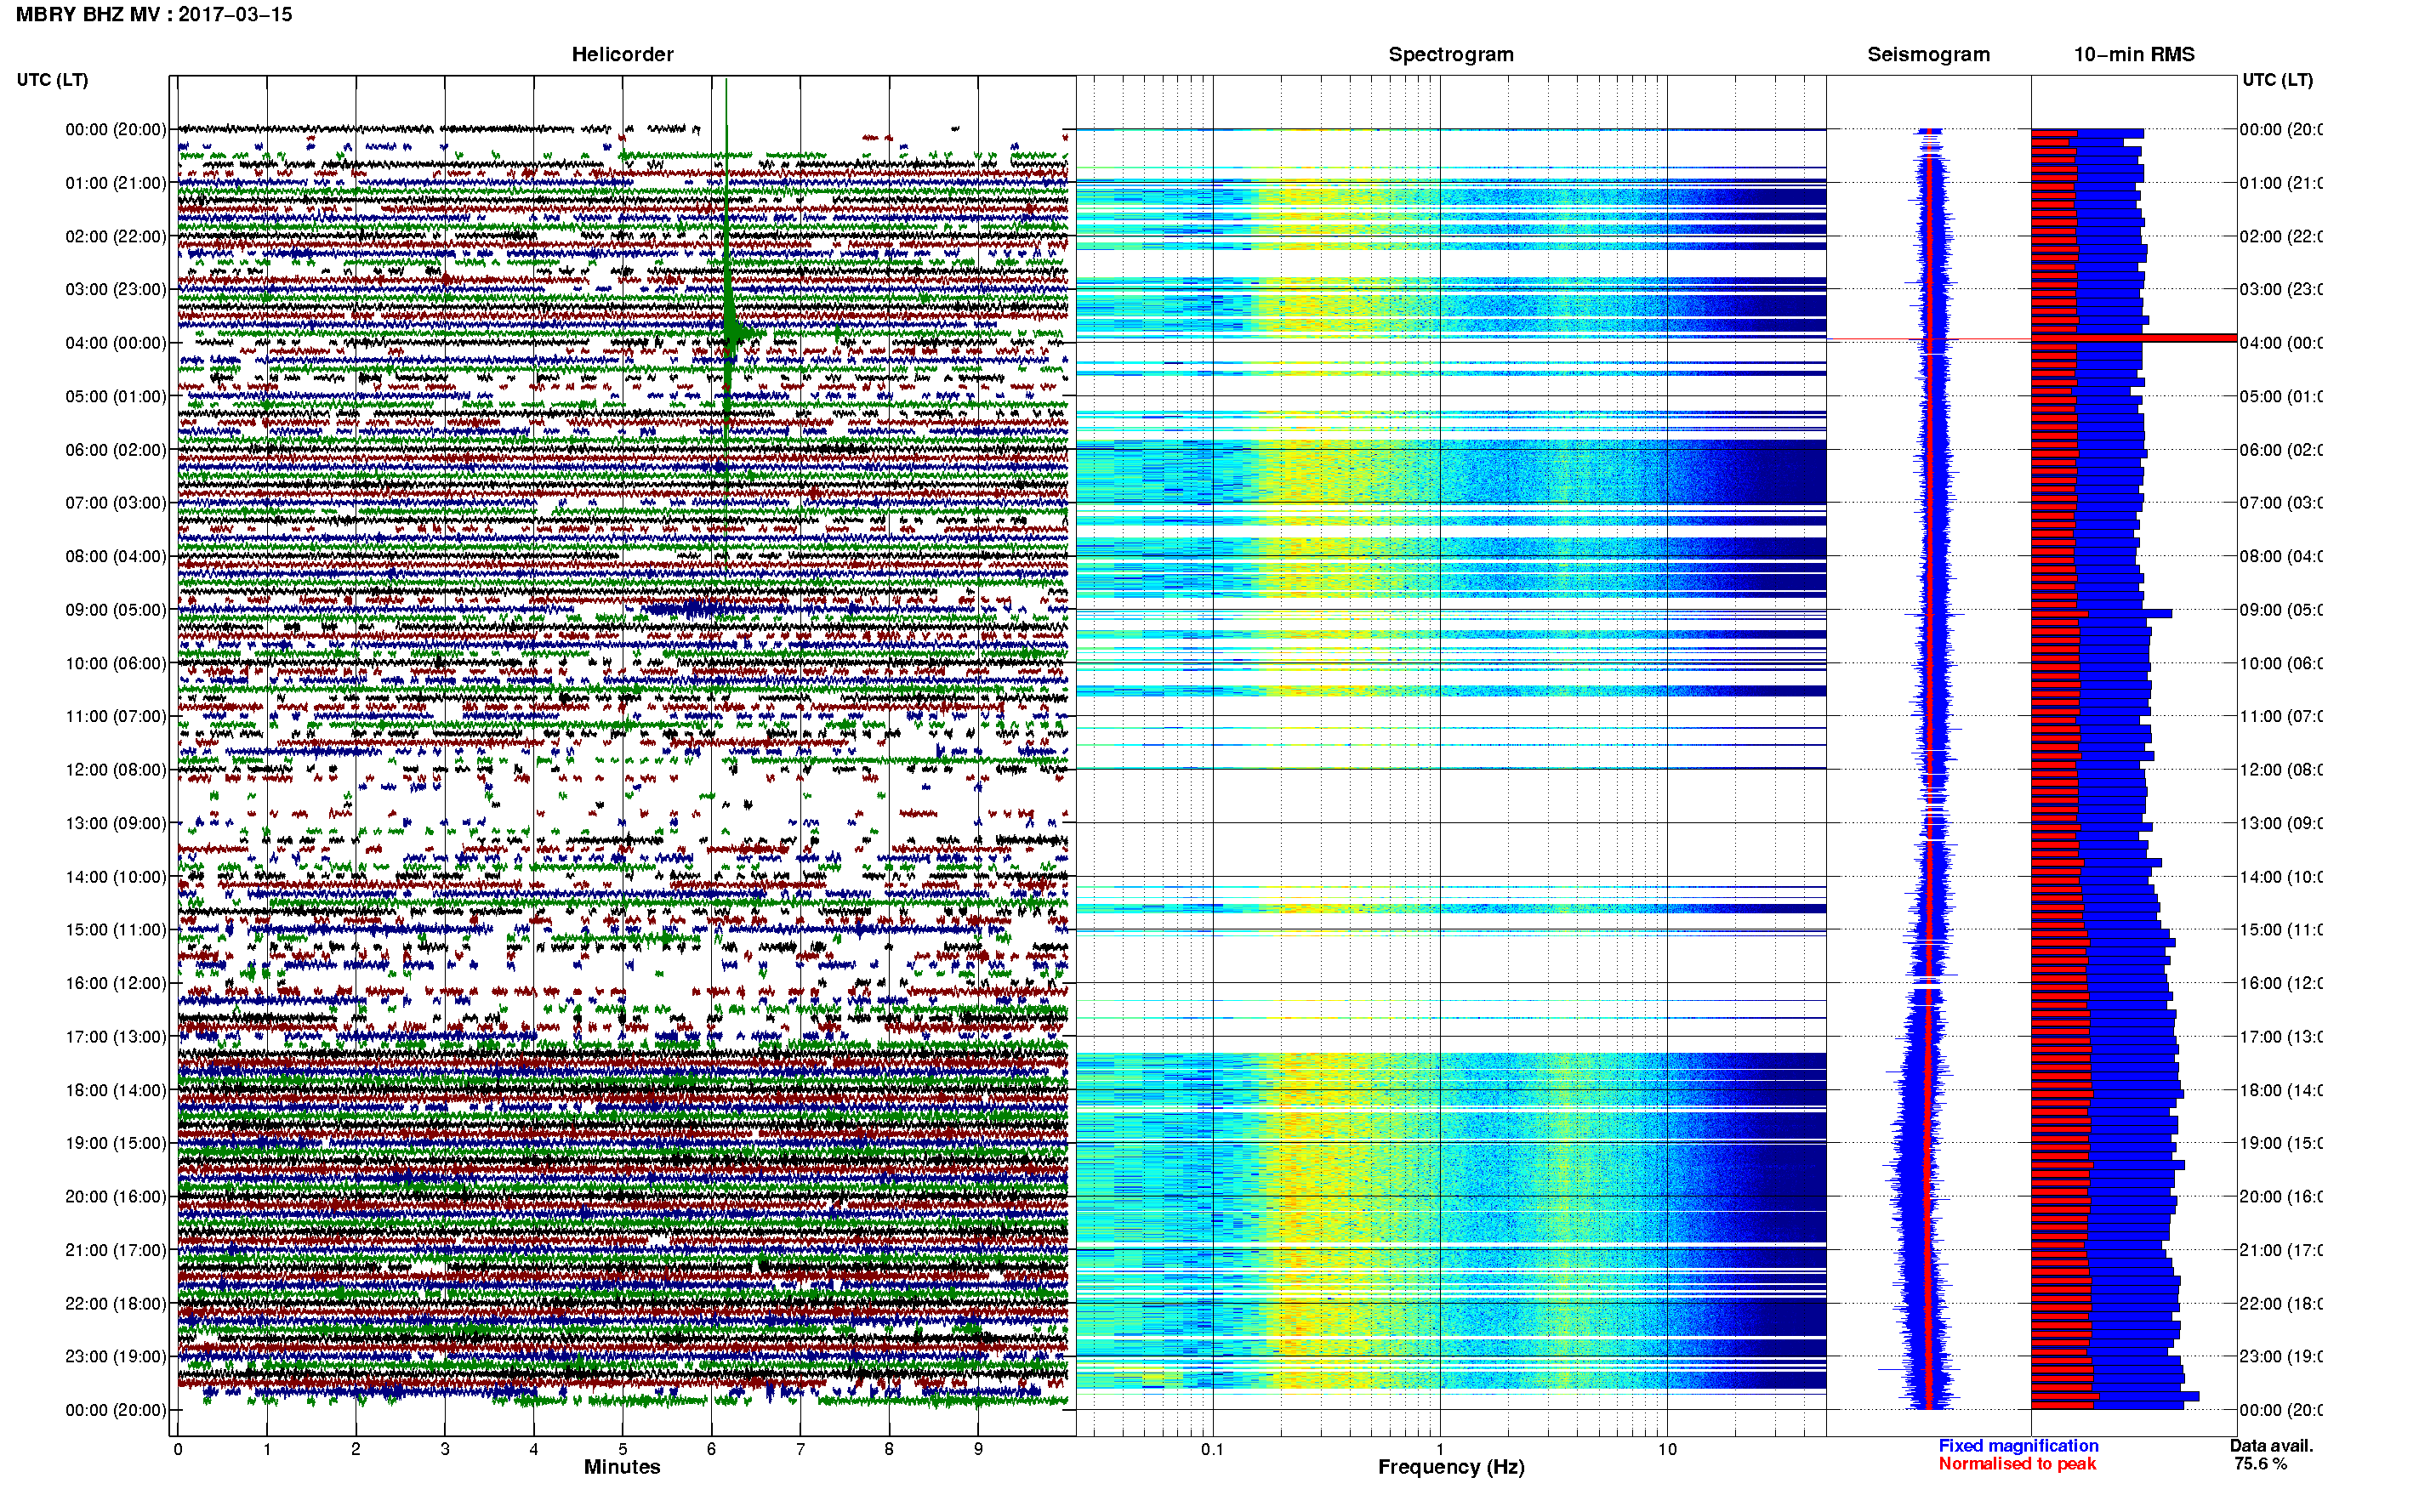This screenshot has height=1512, width=2419.
Task: Click the title 'MBRY BHZ MV : 2017-03-15'
Action: click(x=154, y=15)
